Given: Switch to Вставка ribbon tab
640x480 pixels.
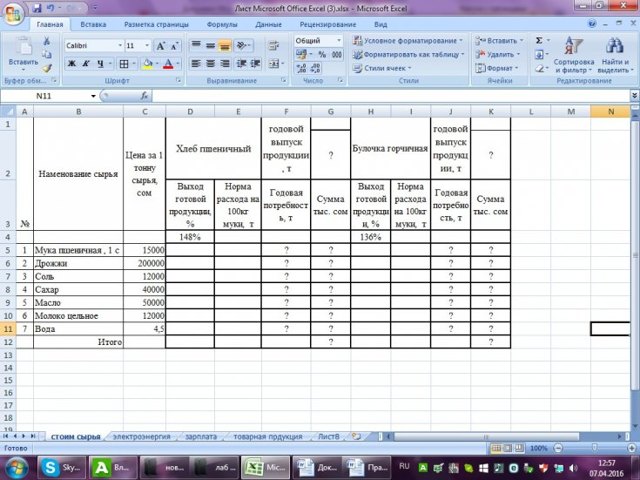Looking at the screenshot, I should (x=93, y=24).
